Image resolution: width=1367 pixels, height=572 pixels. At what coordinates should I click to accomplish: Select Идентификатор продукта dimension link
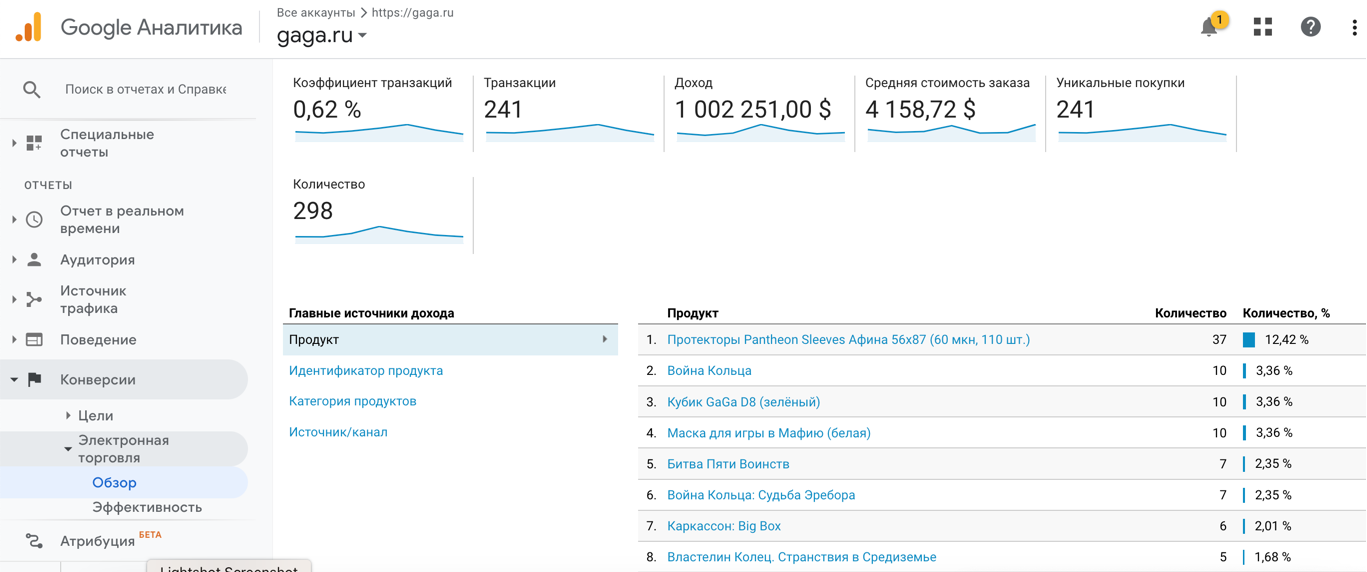(x=366, y=371)
